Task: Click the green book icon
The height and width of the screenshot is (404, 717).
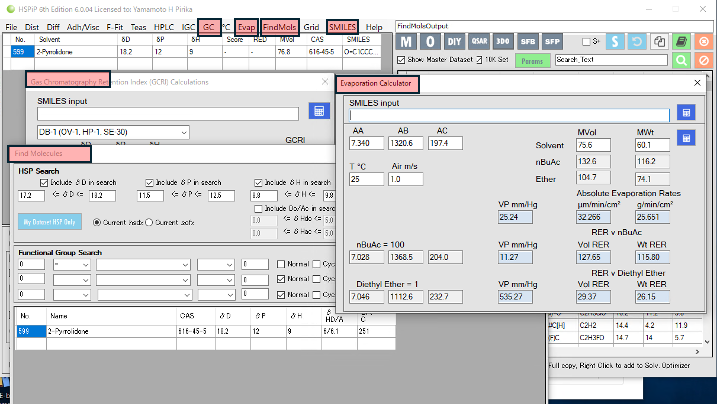Action: click(681, 41)
